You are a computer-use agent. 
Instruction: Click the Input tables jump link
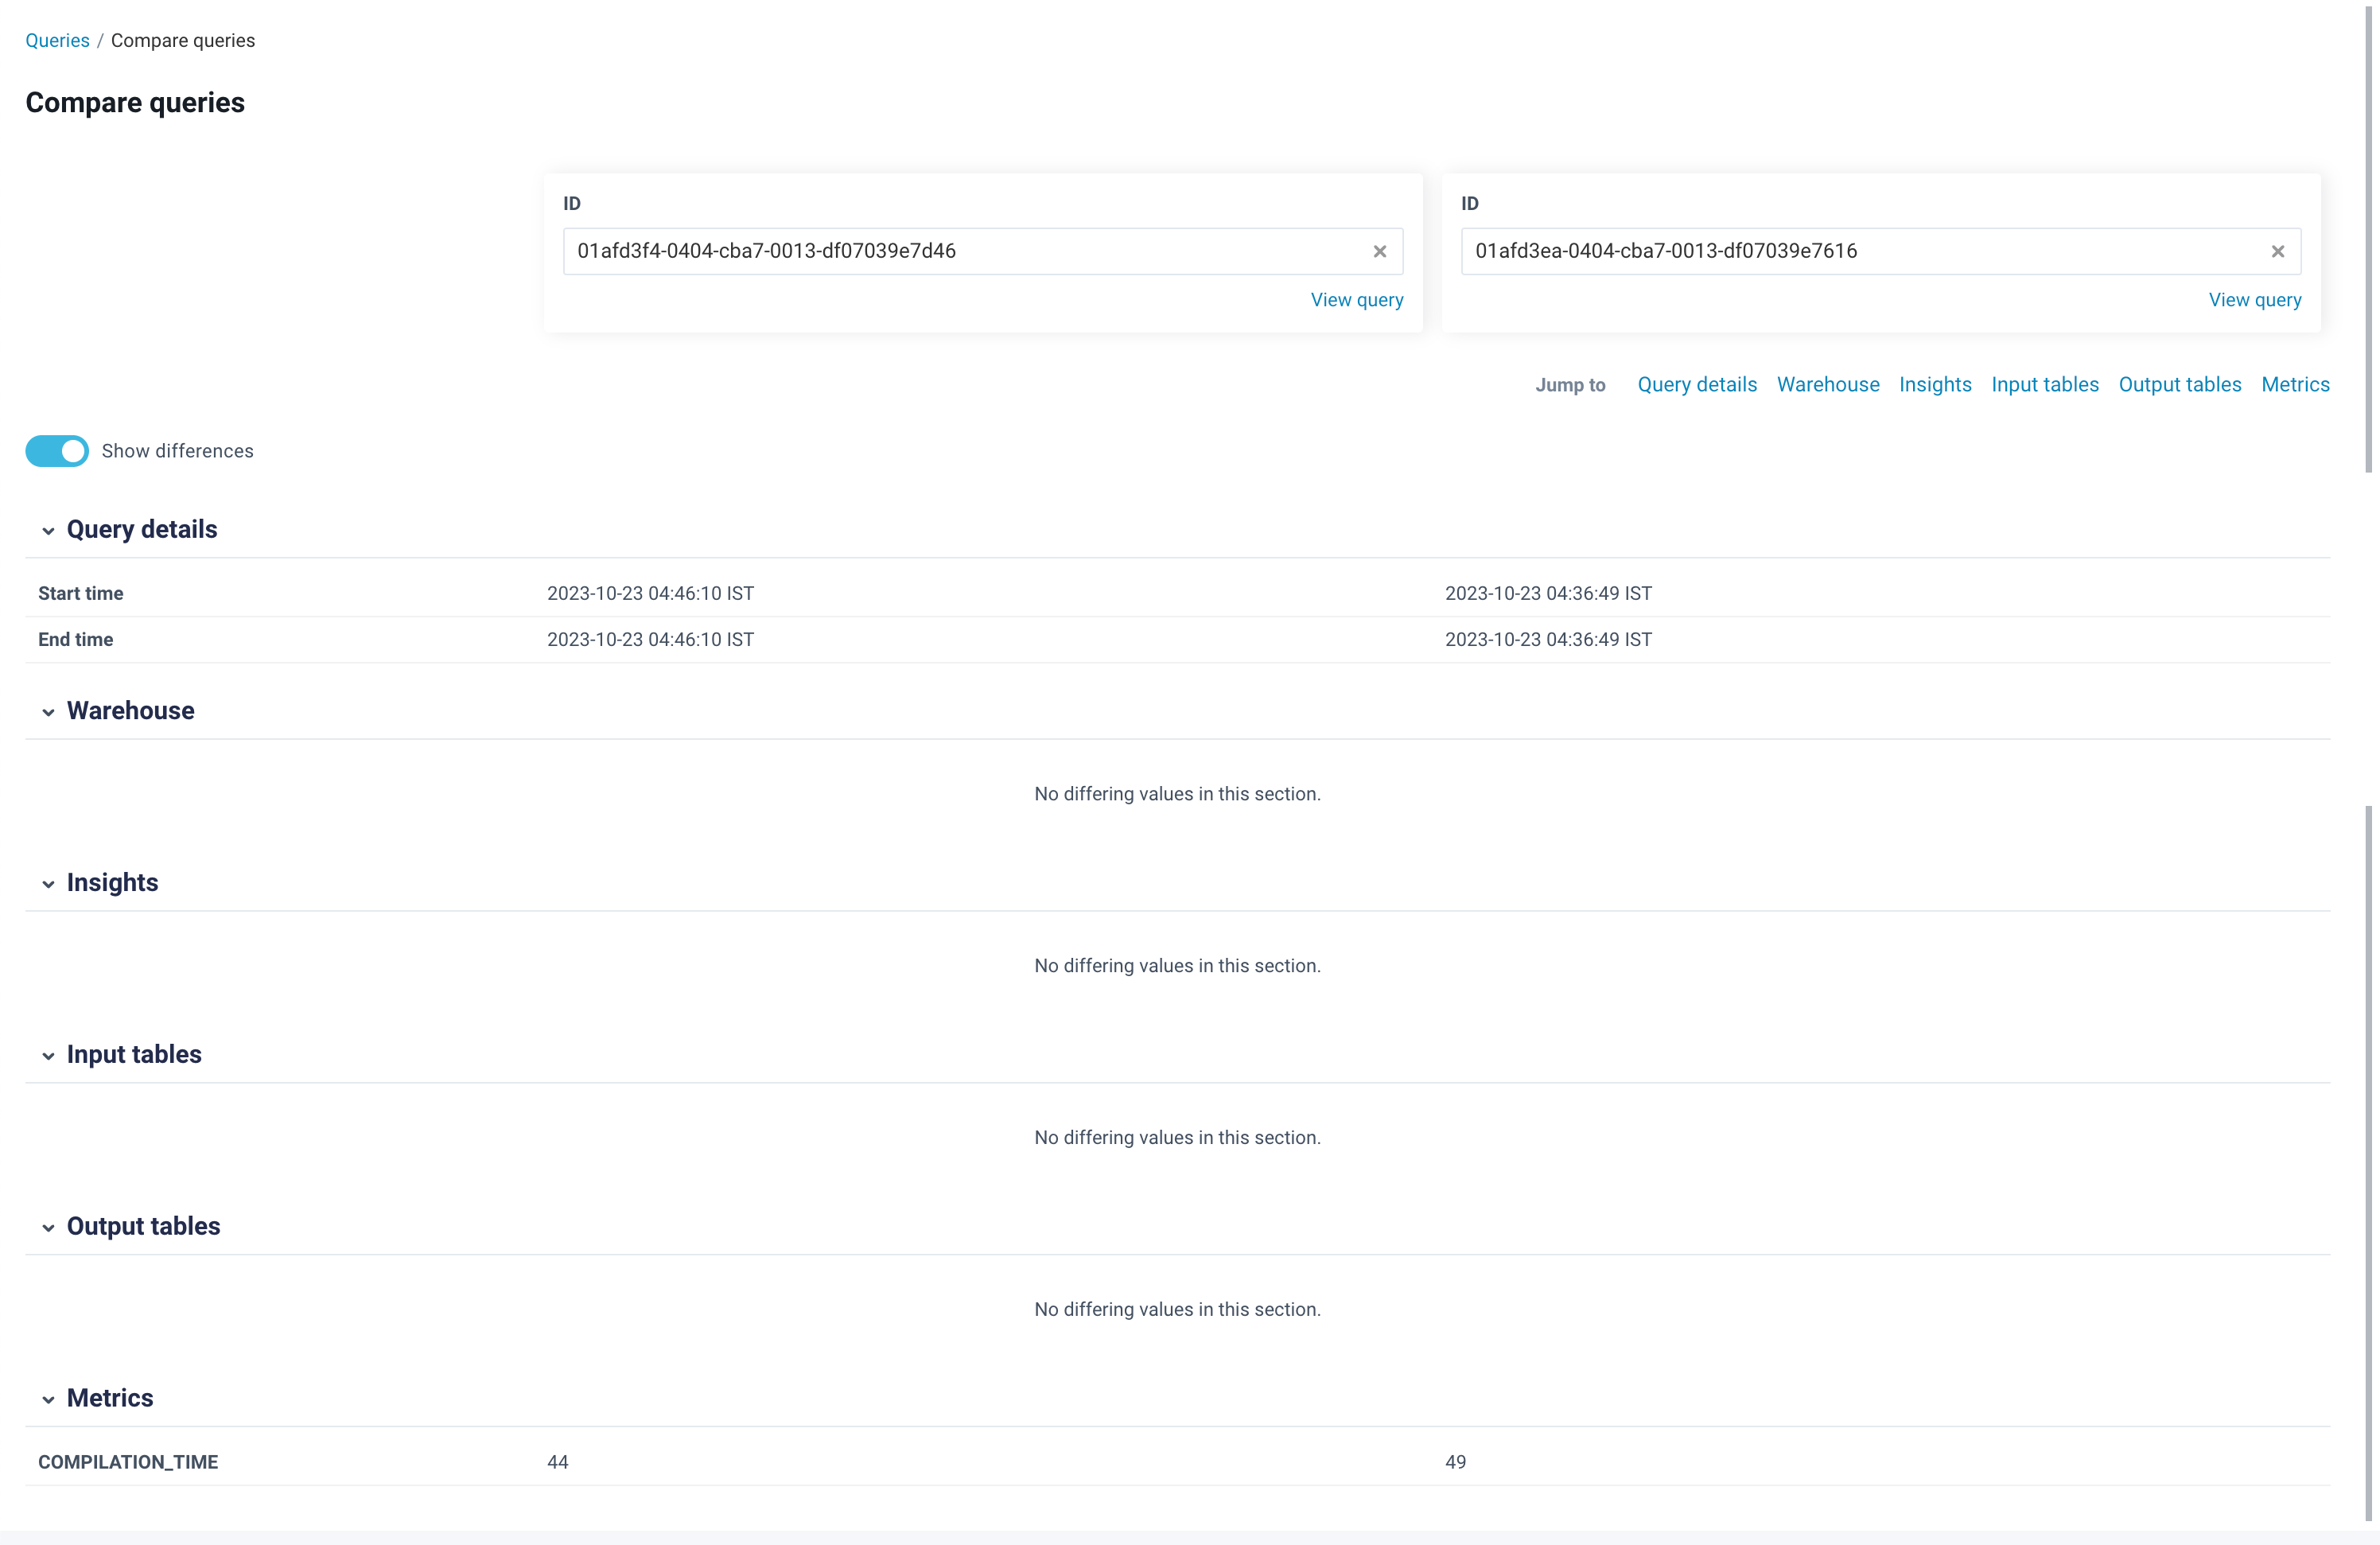(x=2045, y=385)
